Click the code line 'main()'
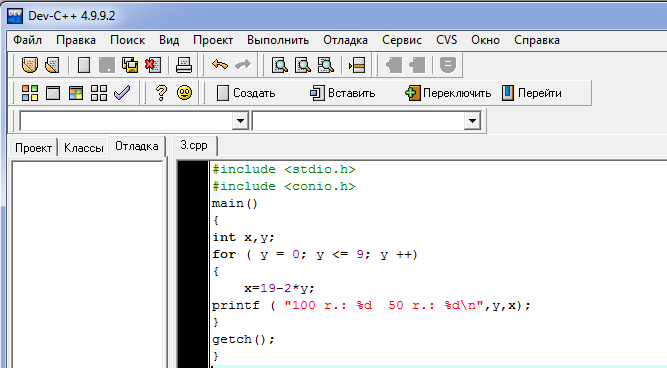The image size is (667, 368). tap(235, 203)
